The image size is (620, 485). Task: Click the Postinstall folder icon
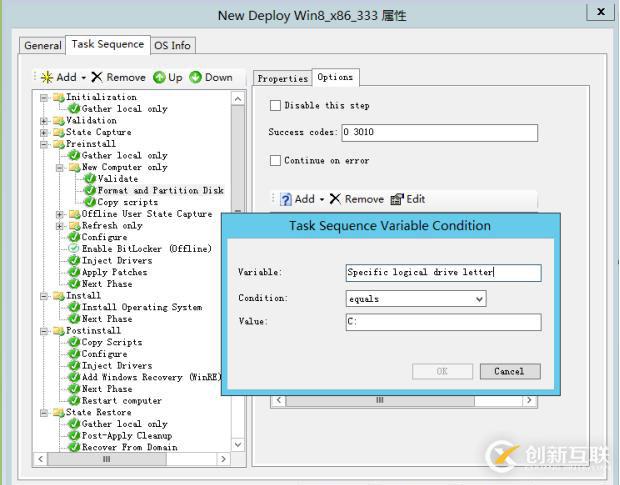(59, 330)
